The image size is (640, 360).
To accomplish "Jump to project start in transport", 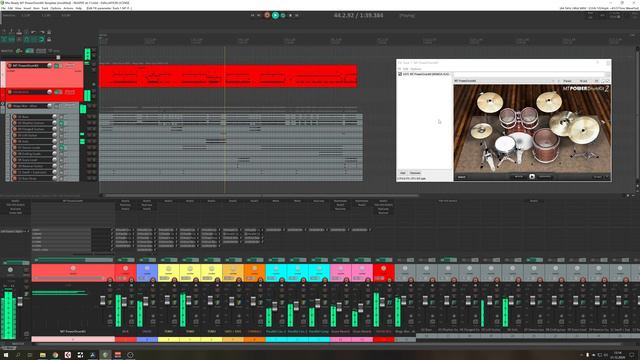I will pos(252,15).
